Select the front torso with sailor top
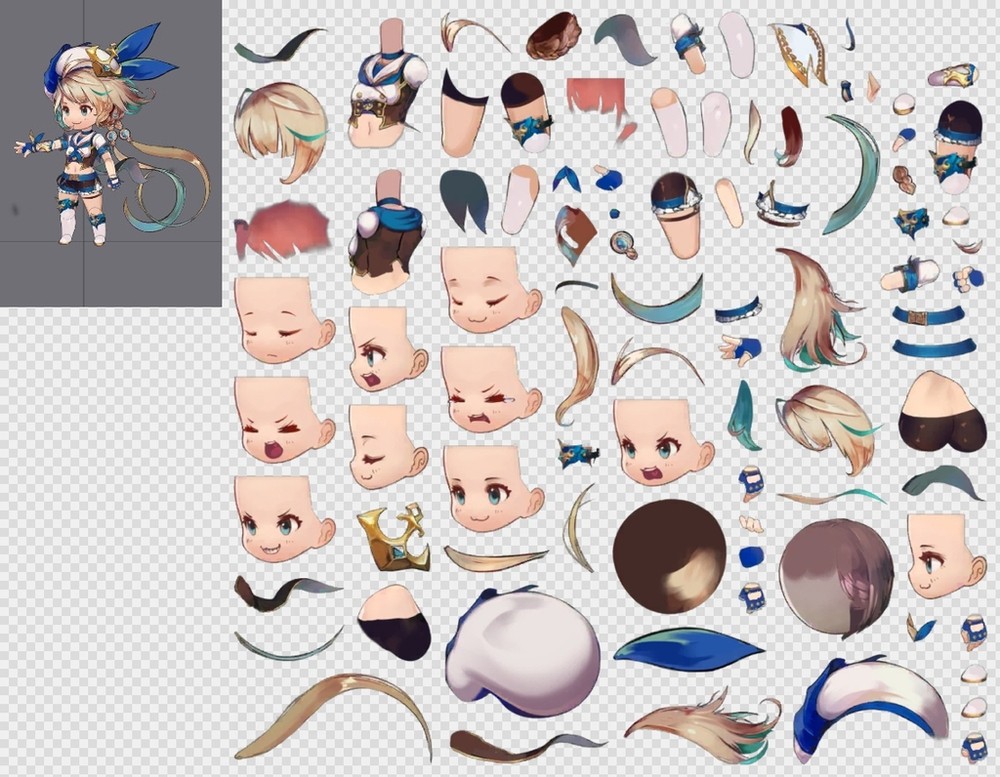This screenshot has height=777, width=1000. click(386, 97)
